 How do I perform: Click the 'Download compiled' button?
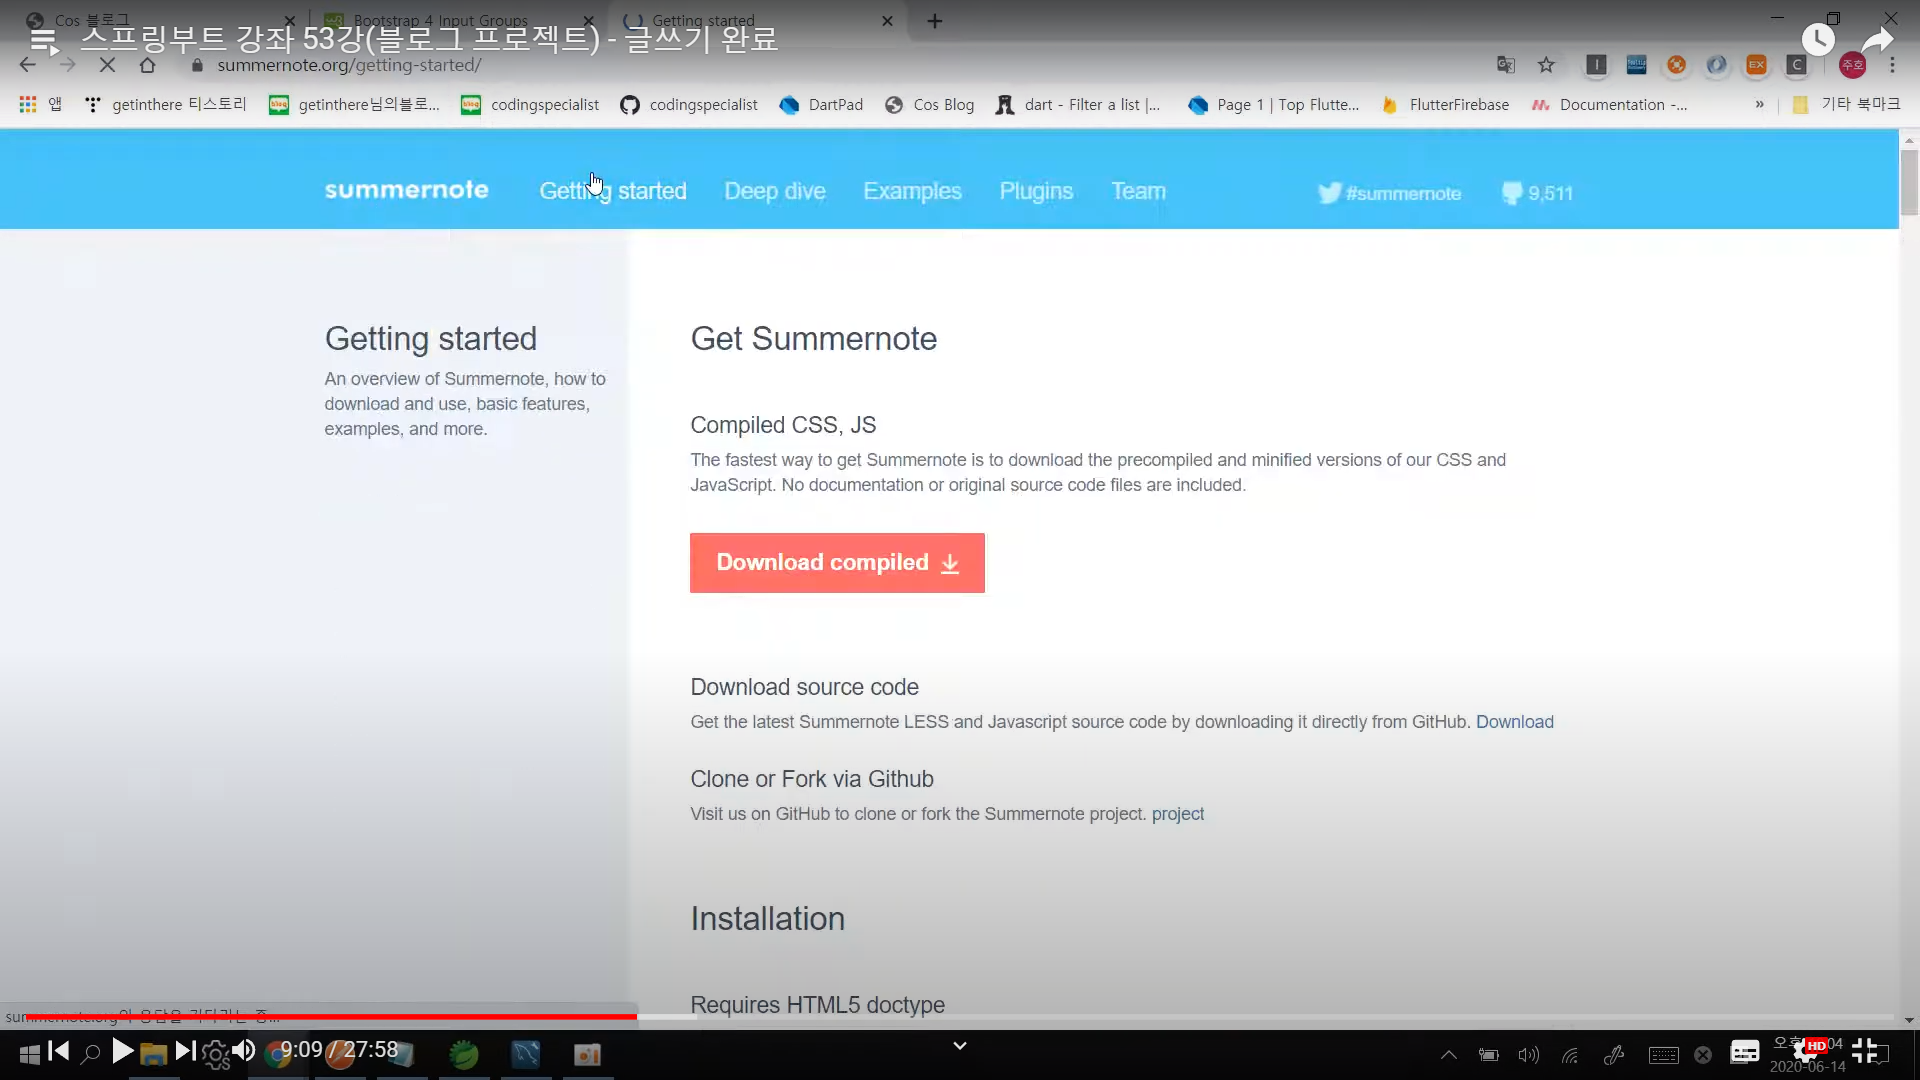tap(837, 563)
